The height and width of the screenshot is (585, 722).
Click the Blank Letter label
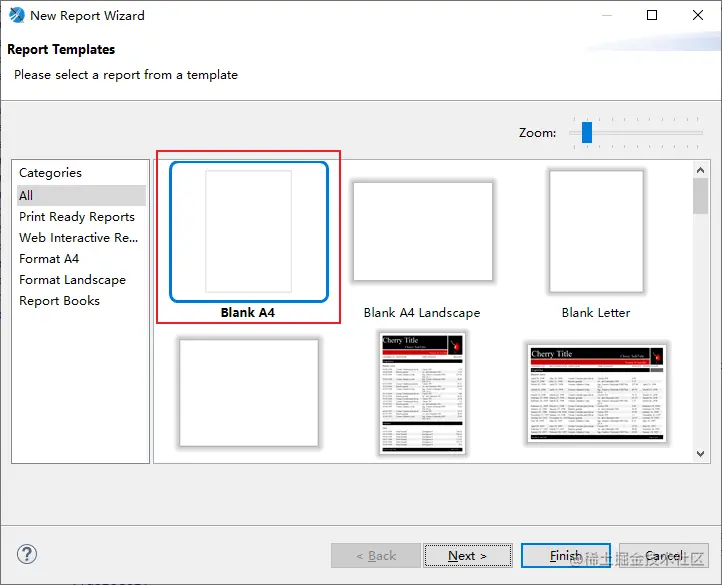[596, 313]
